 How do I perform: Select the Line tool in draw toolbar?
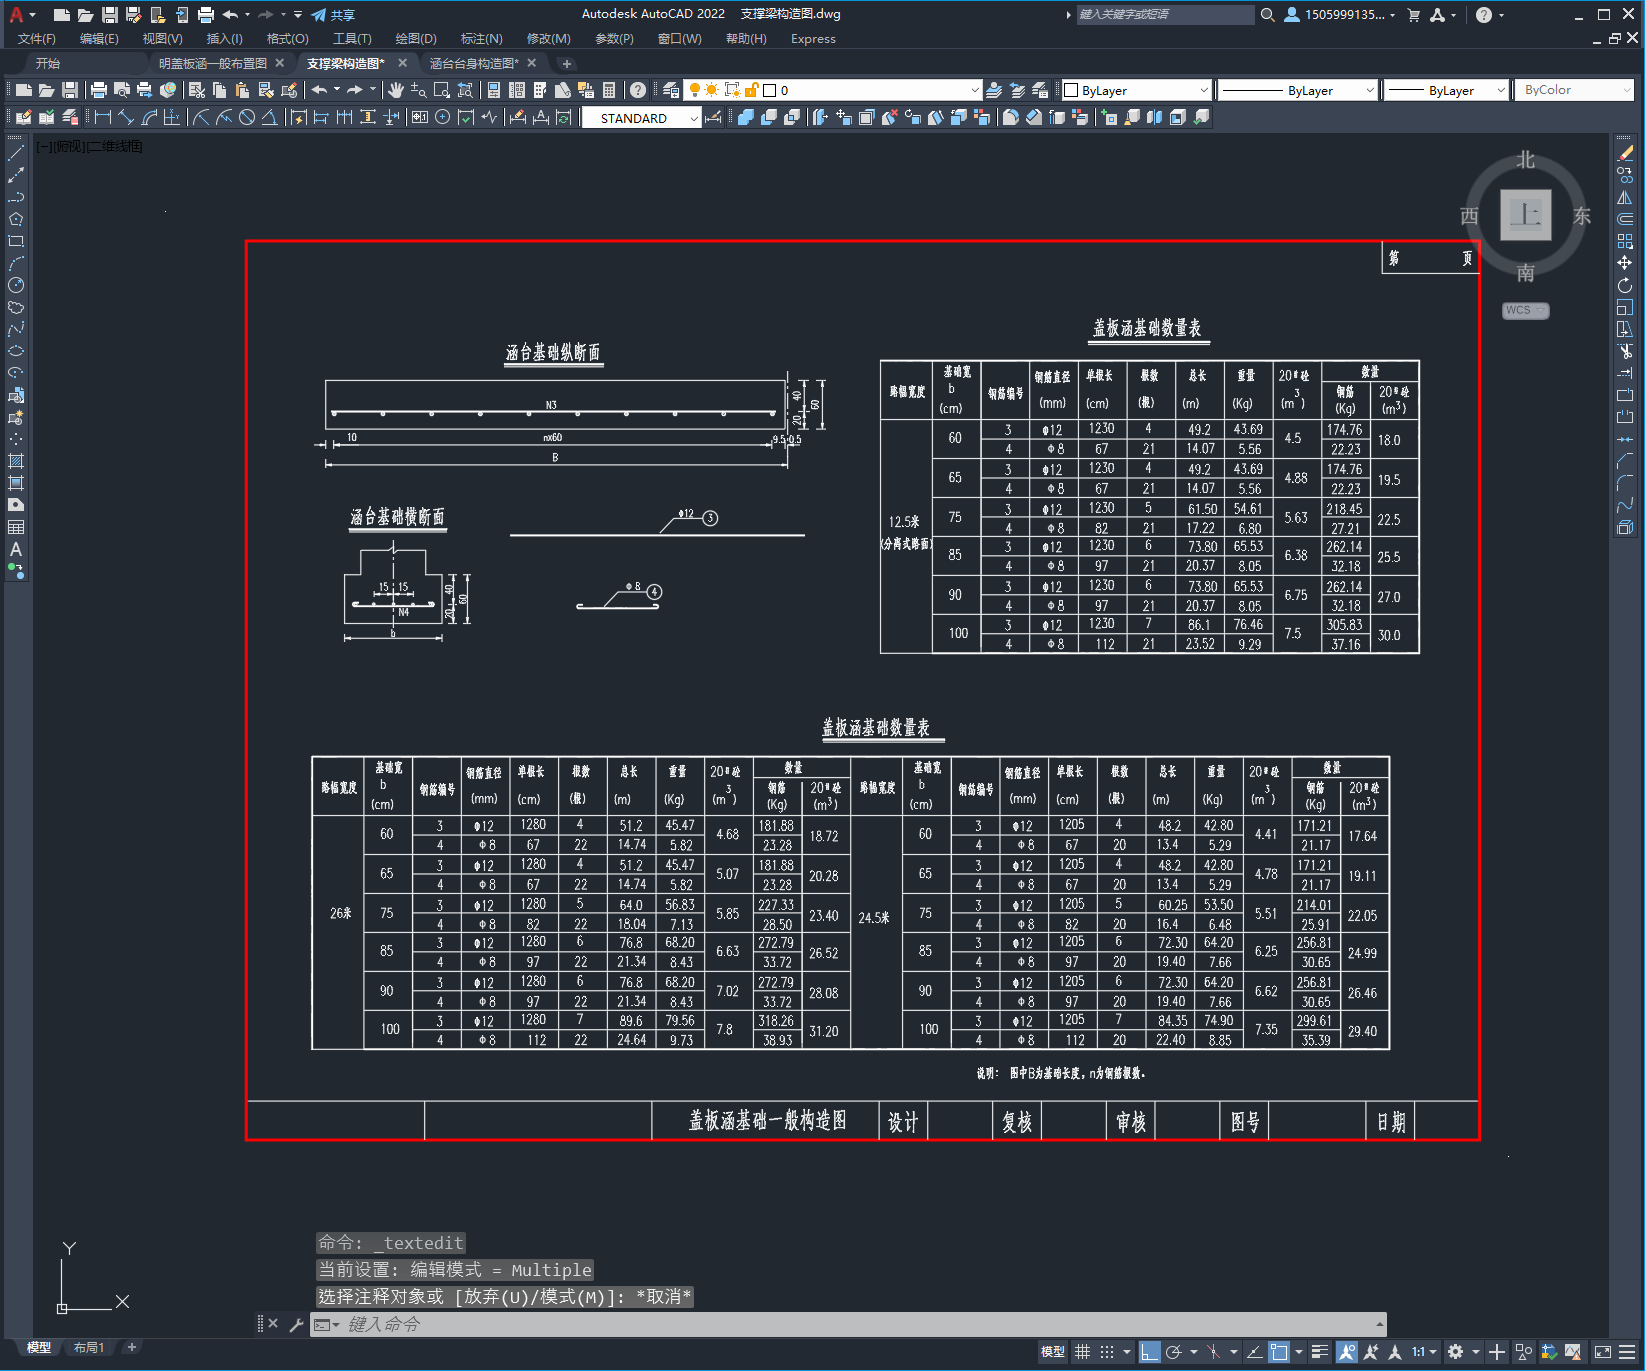(16, 153)
